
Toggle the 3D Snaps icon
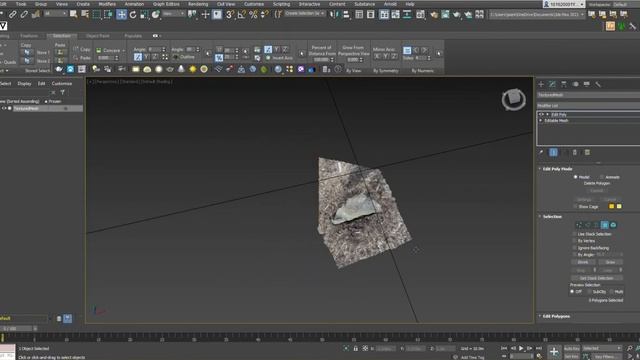tap(230, 15)
